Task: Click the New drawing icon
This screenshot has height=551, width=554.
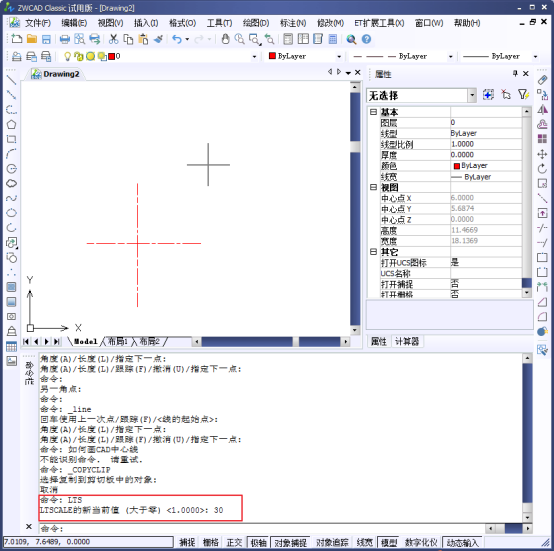Action: pyautogui.click(x=16, y=39)
